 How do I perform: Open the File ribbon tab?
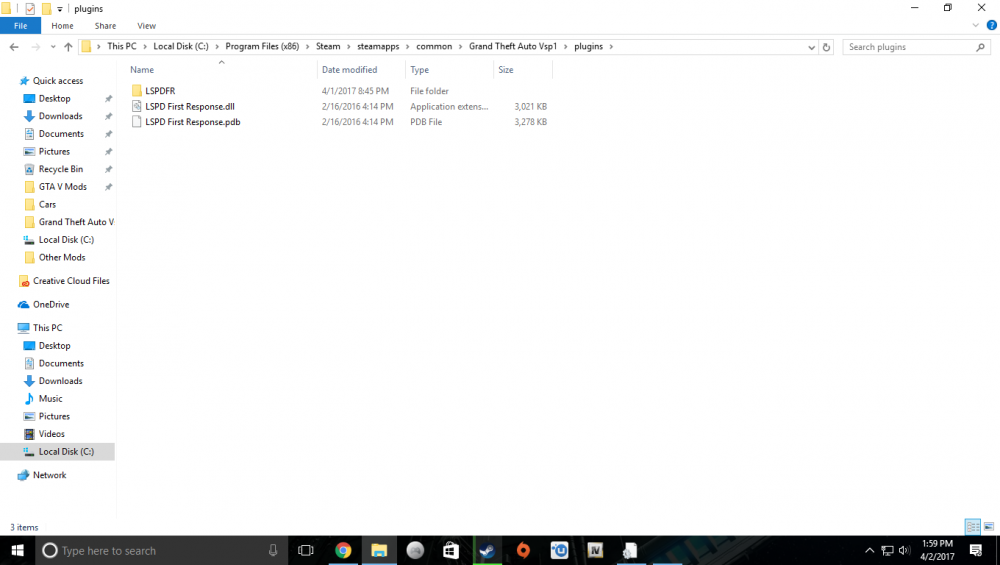20,26
